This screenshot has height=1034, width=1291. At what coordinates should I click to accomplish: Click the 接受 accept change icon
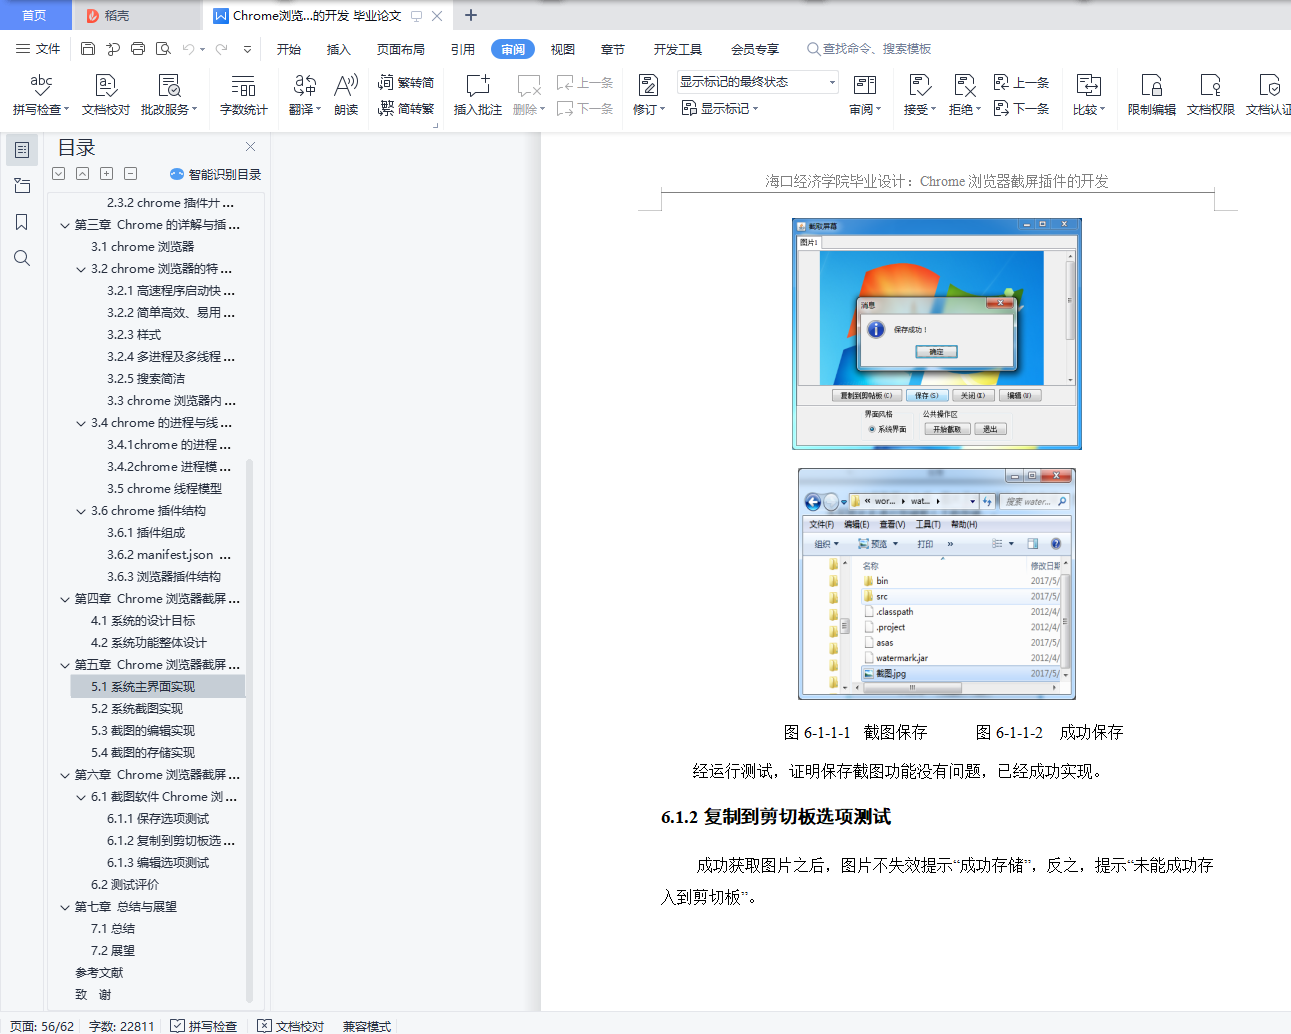coord(919,85)
